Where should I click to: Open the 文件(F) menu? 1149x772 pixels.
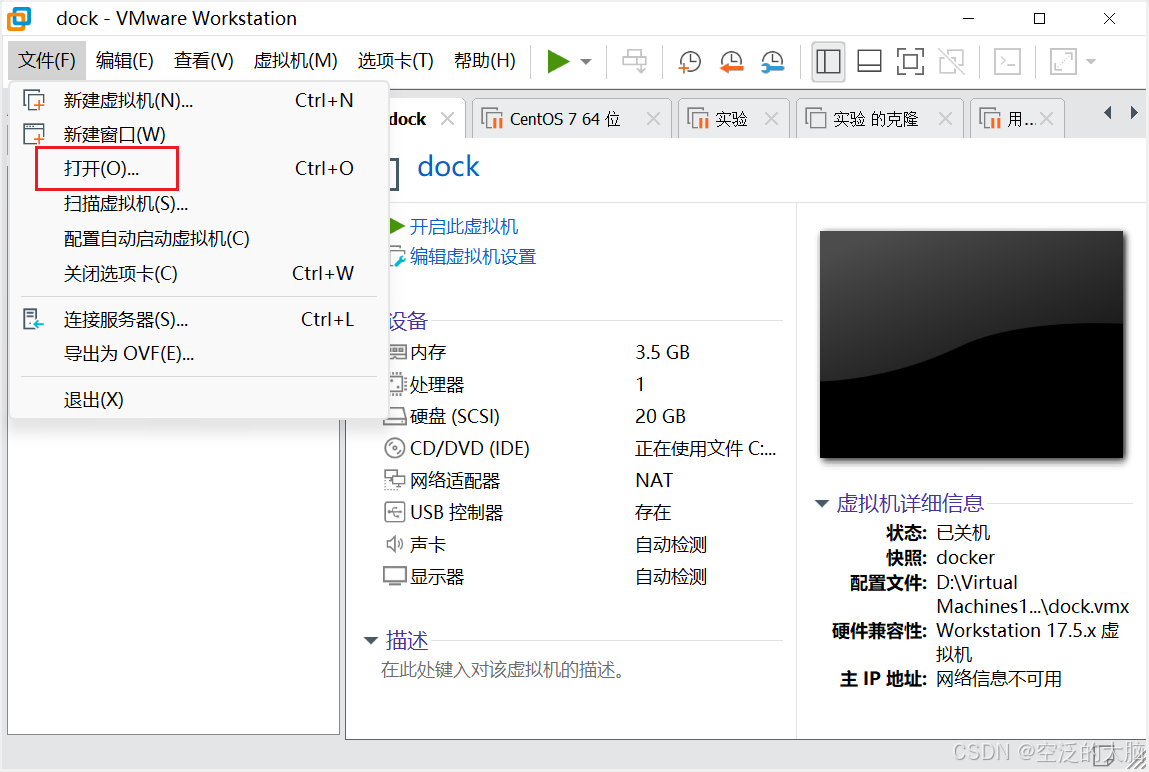[x=47, y=60]
